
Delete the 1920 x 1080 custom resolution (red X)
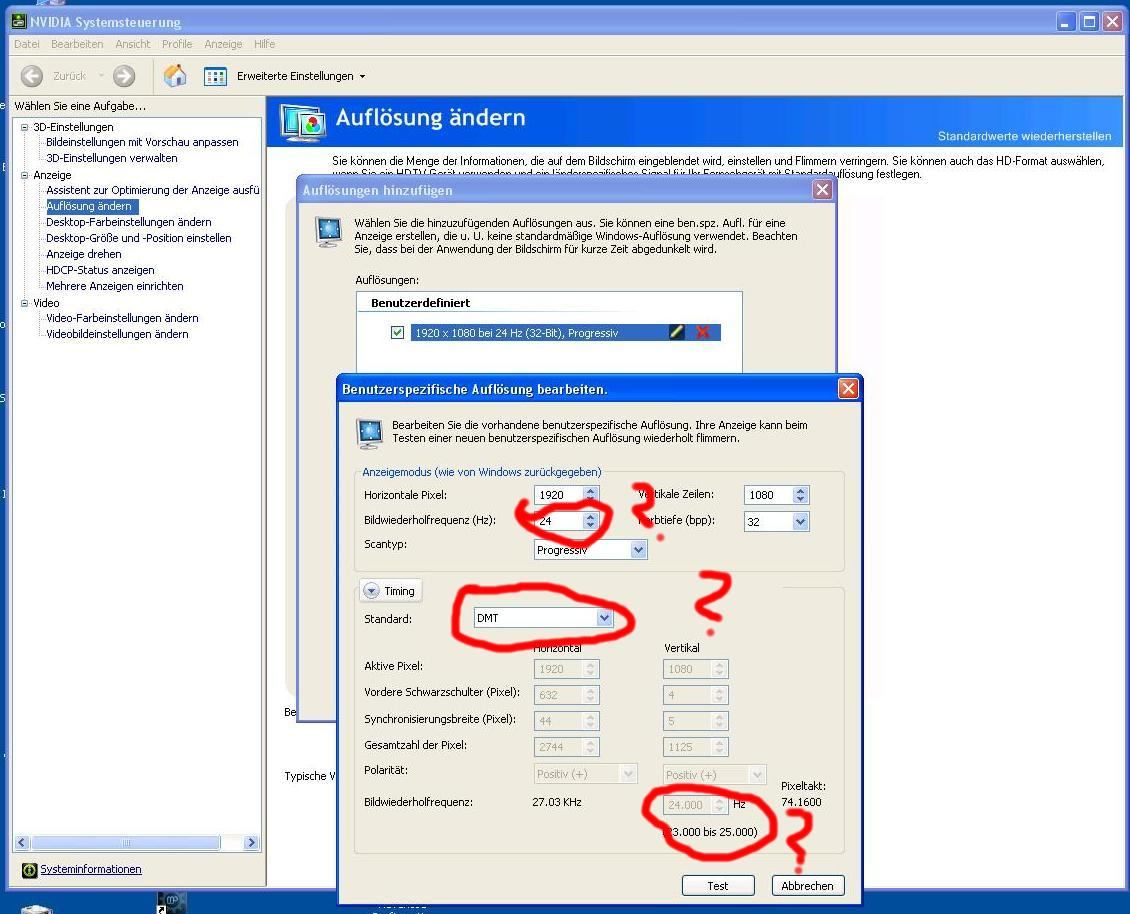703,332
